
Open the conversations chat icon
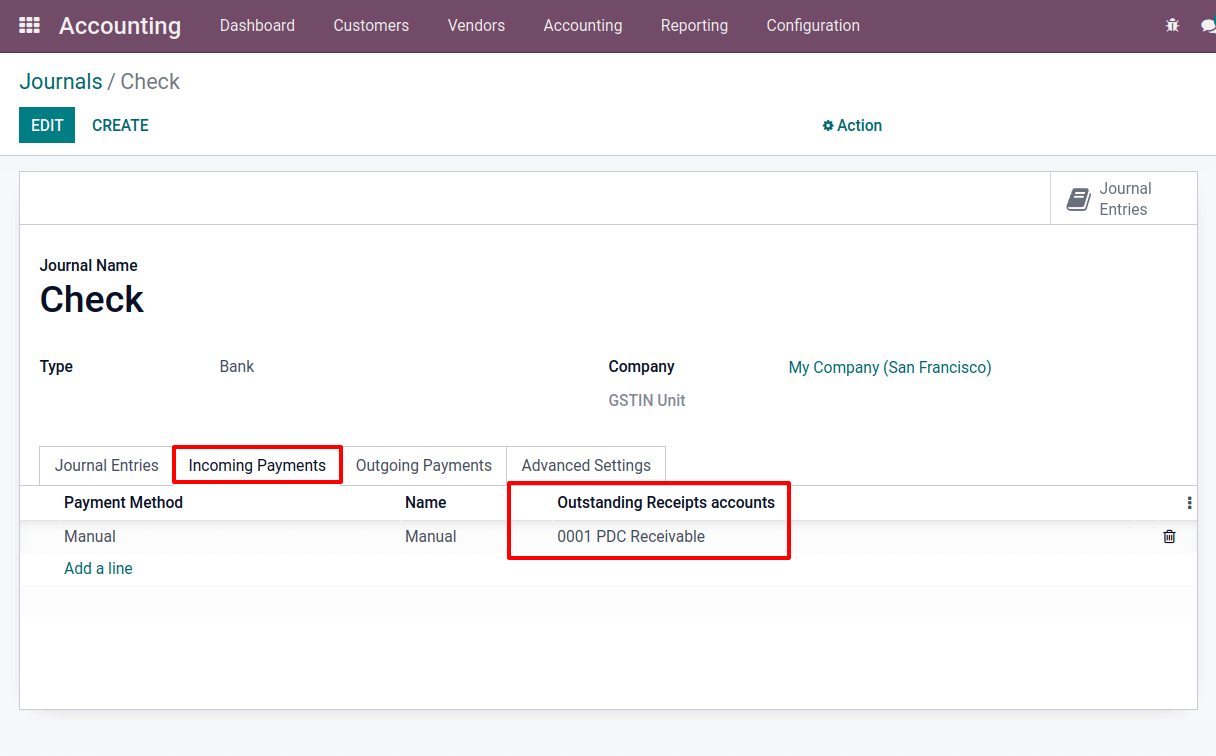(1208, 26)
